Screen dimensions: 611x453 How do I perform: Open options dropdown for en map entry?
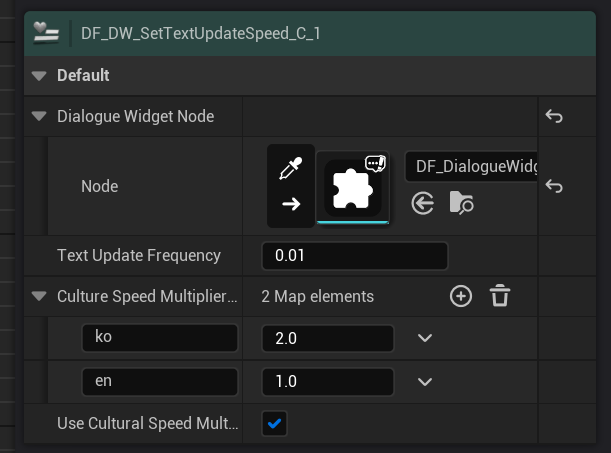tap(425, 381)
